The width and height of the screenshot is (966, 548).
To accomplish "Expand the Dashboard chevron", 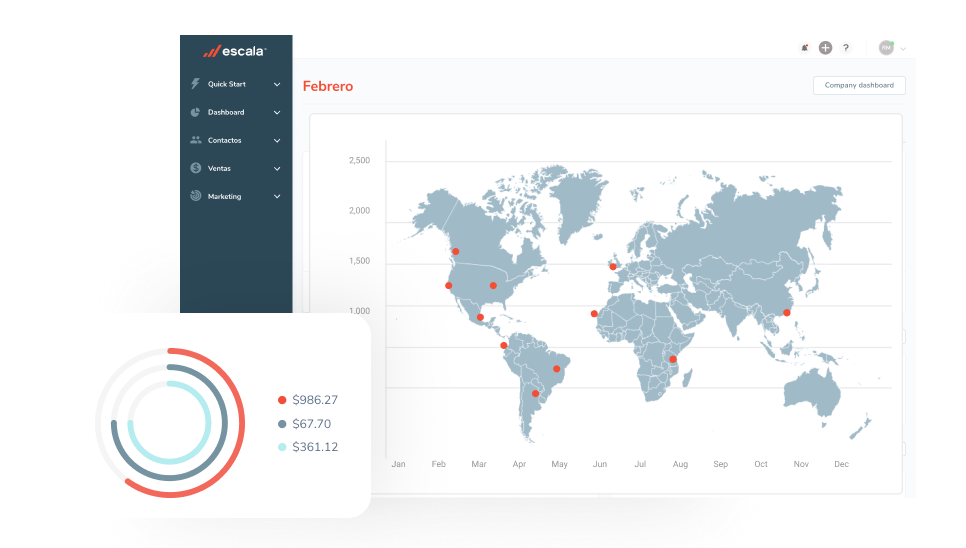I will [x=277, y=113].
